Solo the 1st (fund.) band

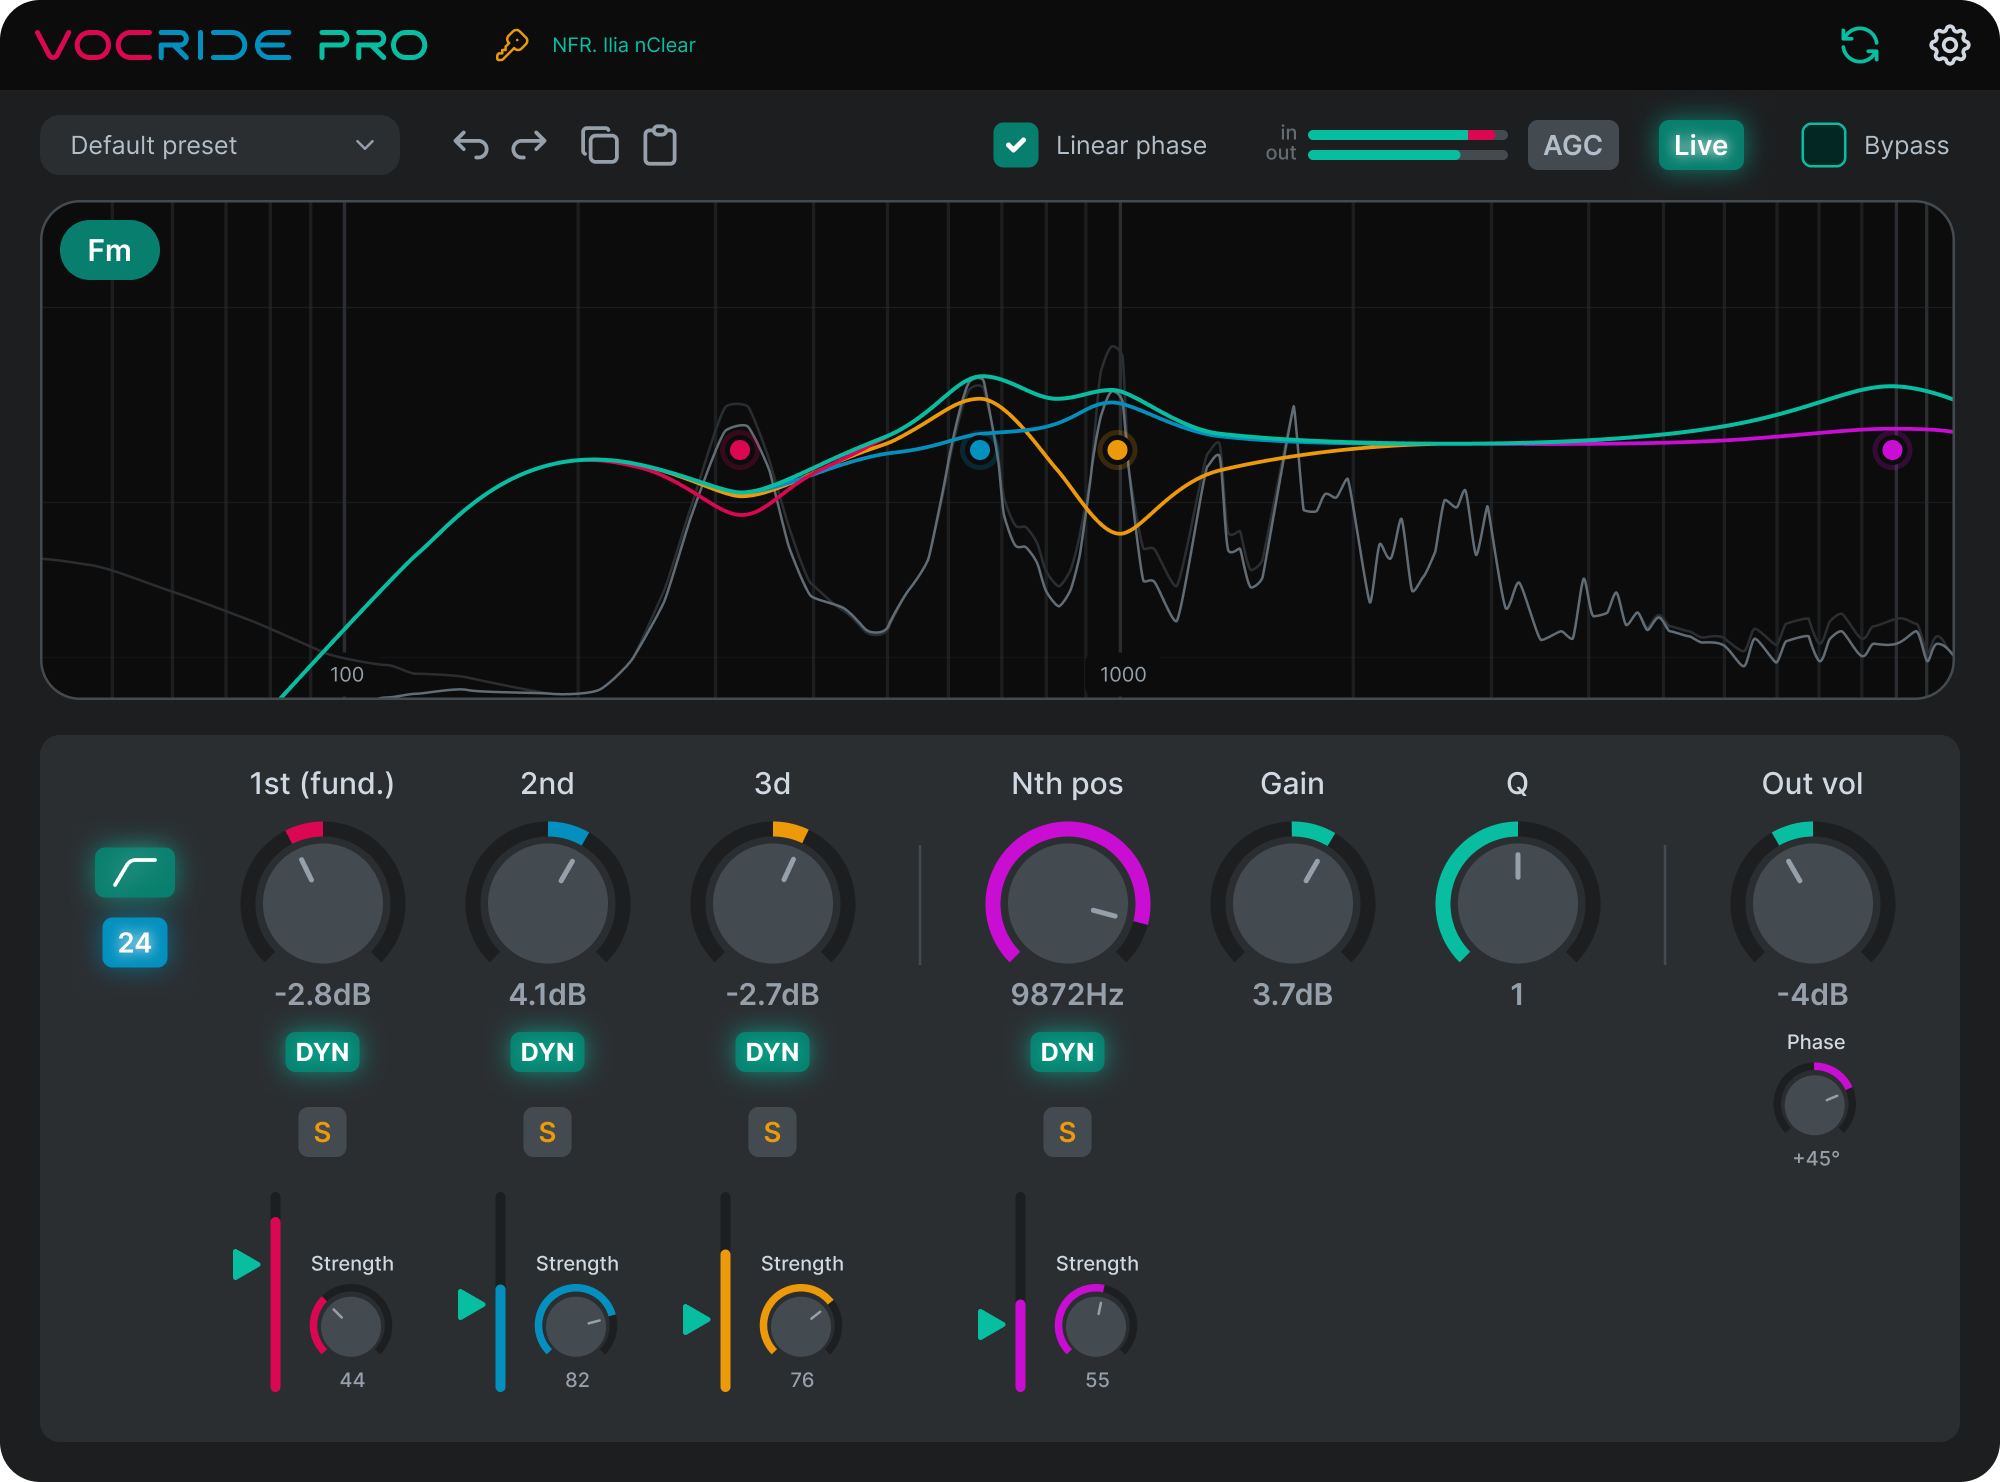coord(322,1132)
